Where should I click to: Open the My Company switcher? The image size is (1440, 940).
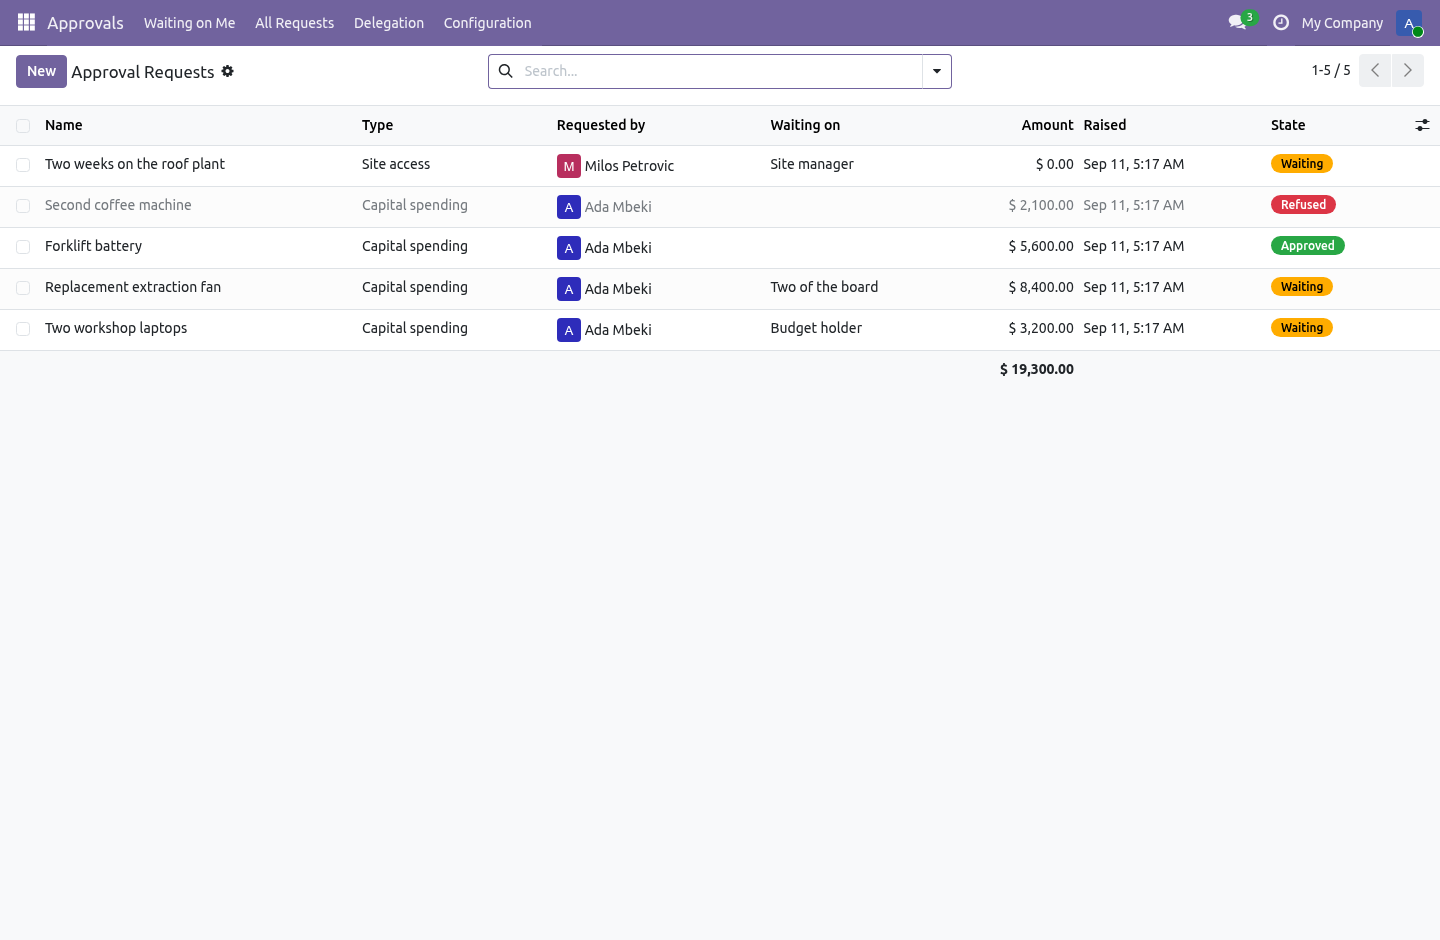click(1342, 23)
